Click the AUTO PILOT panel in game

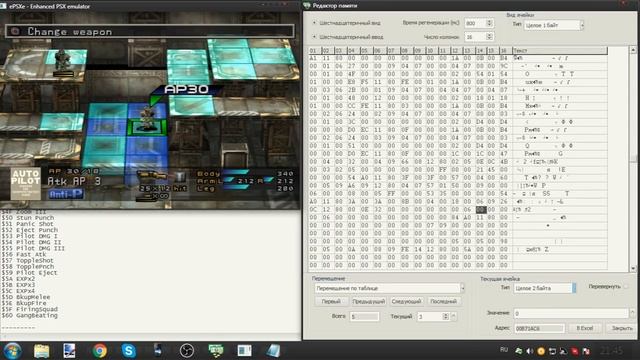[26, 183]
